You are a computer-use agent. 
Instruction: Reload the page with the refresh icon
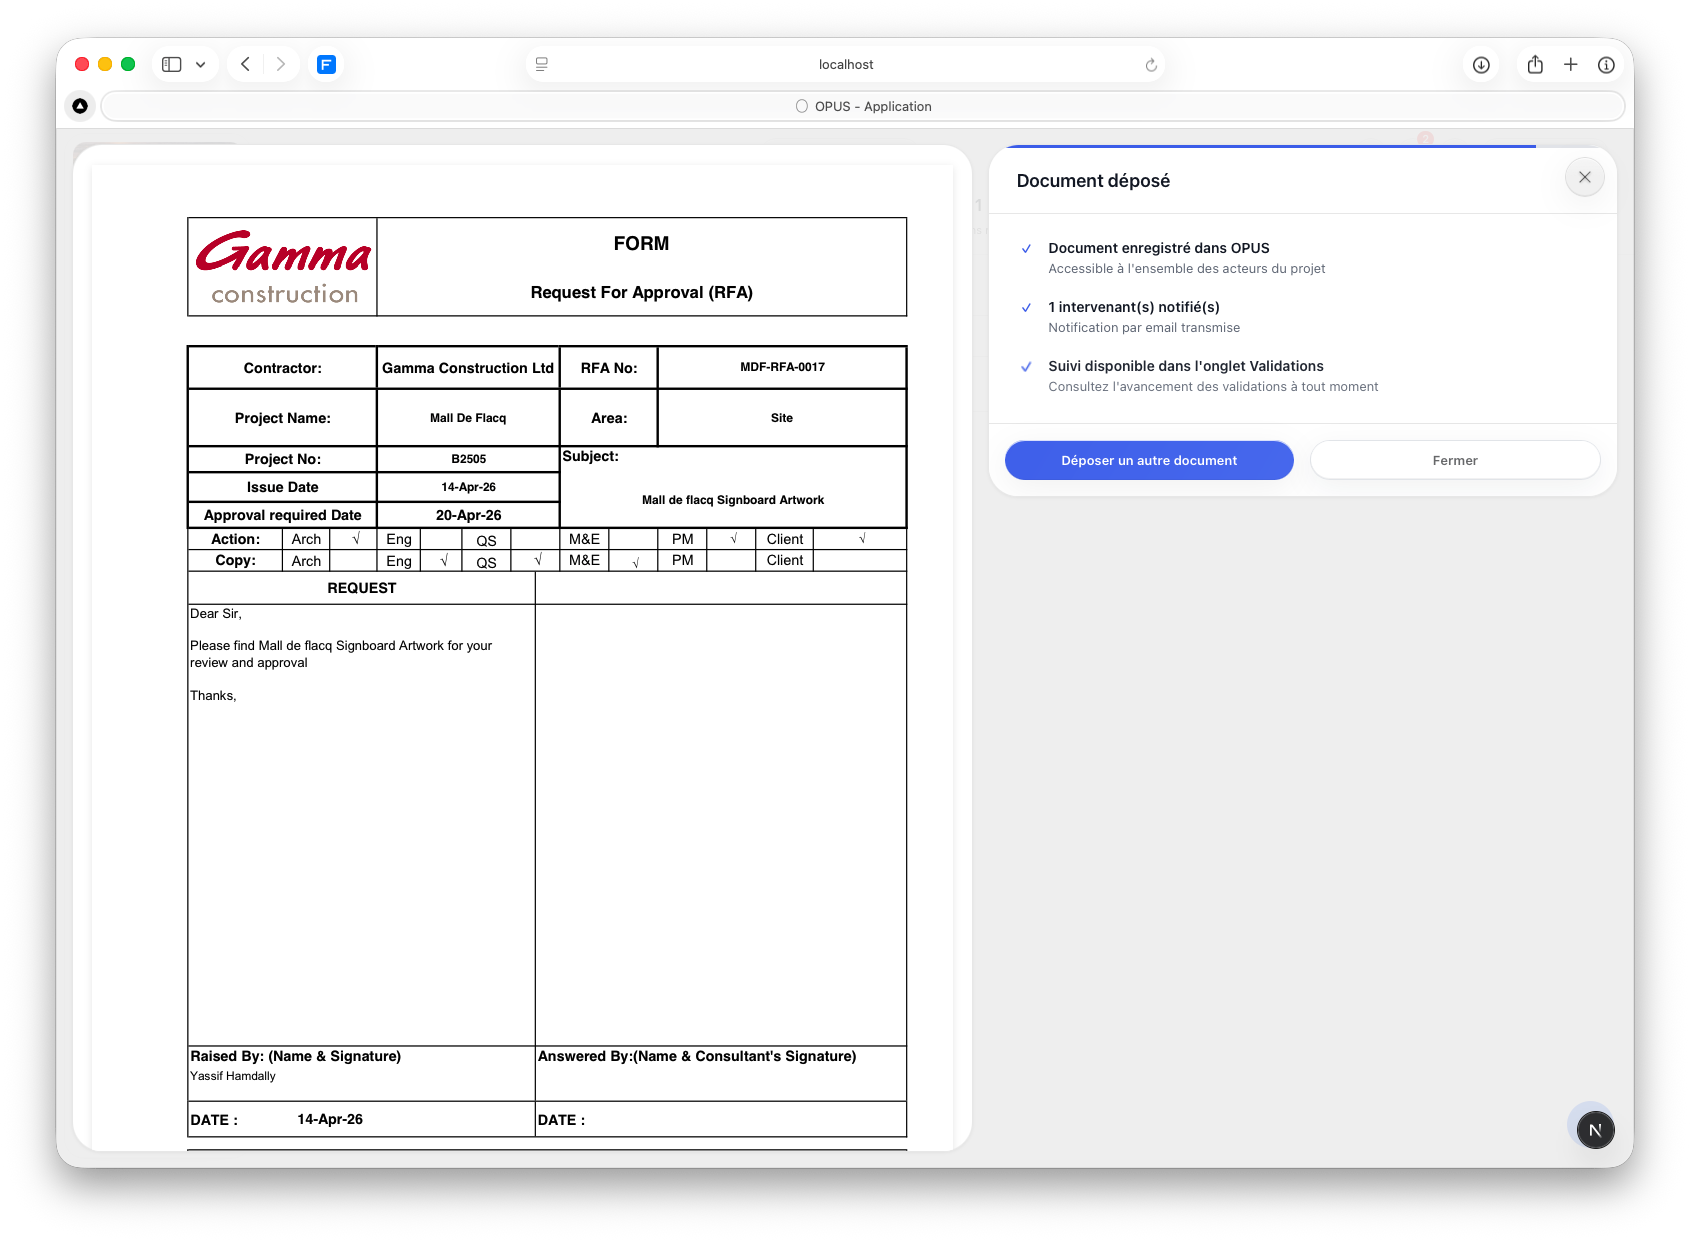pyautogui.click(x=1151, y=65)
